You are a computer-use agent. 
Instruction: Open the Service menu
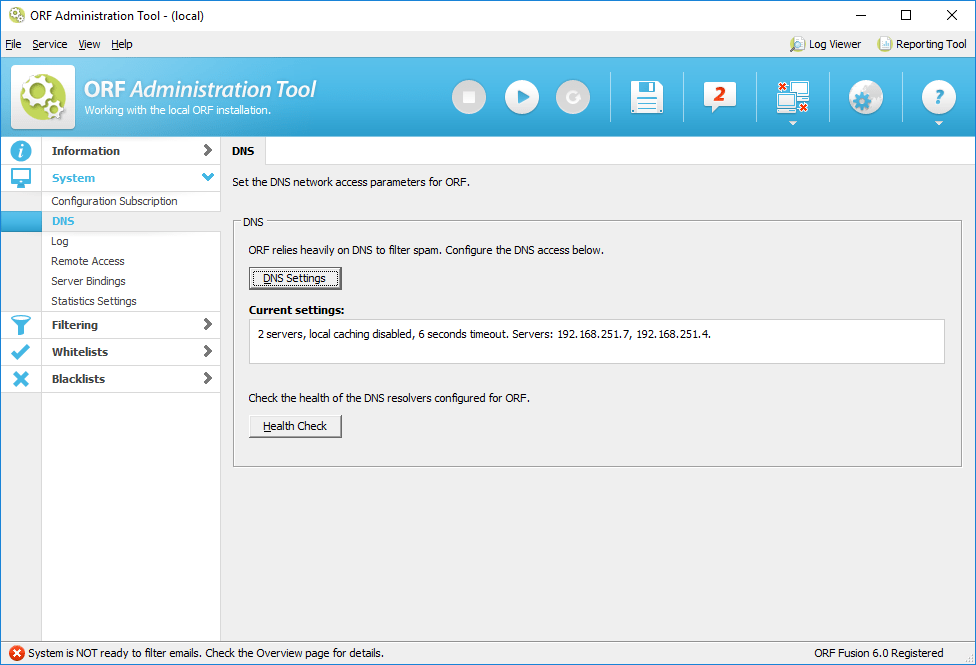tap(50, 44)
